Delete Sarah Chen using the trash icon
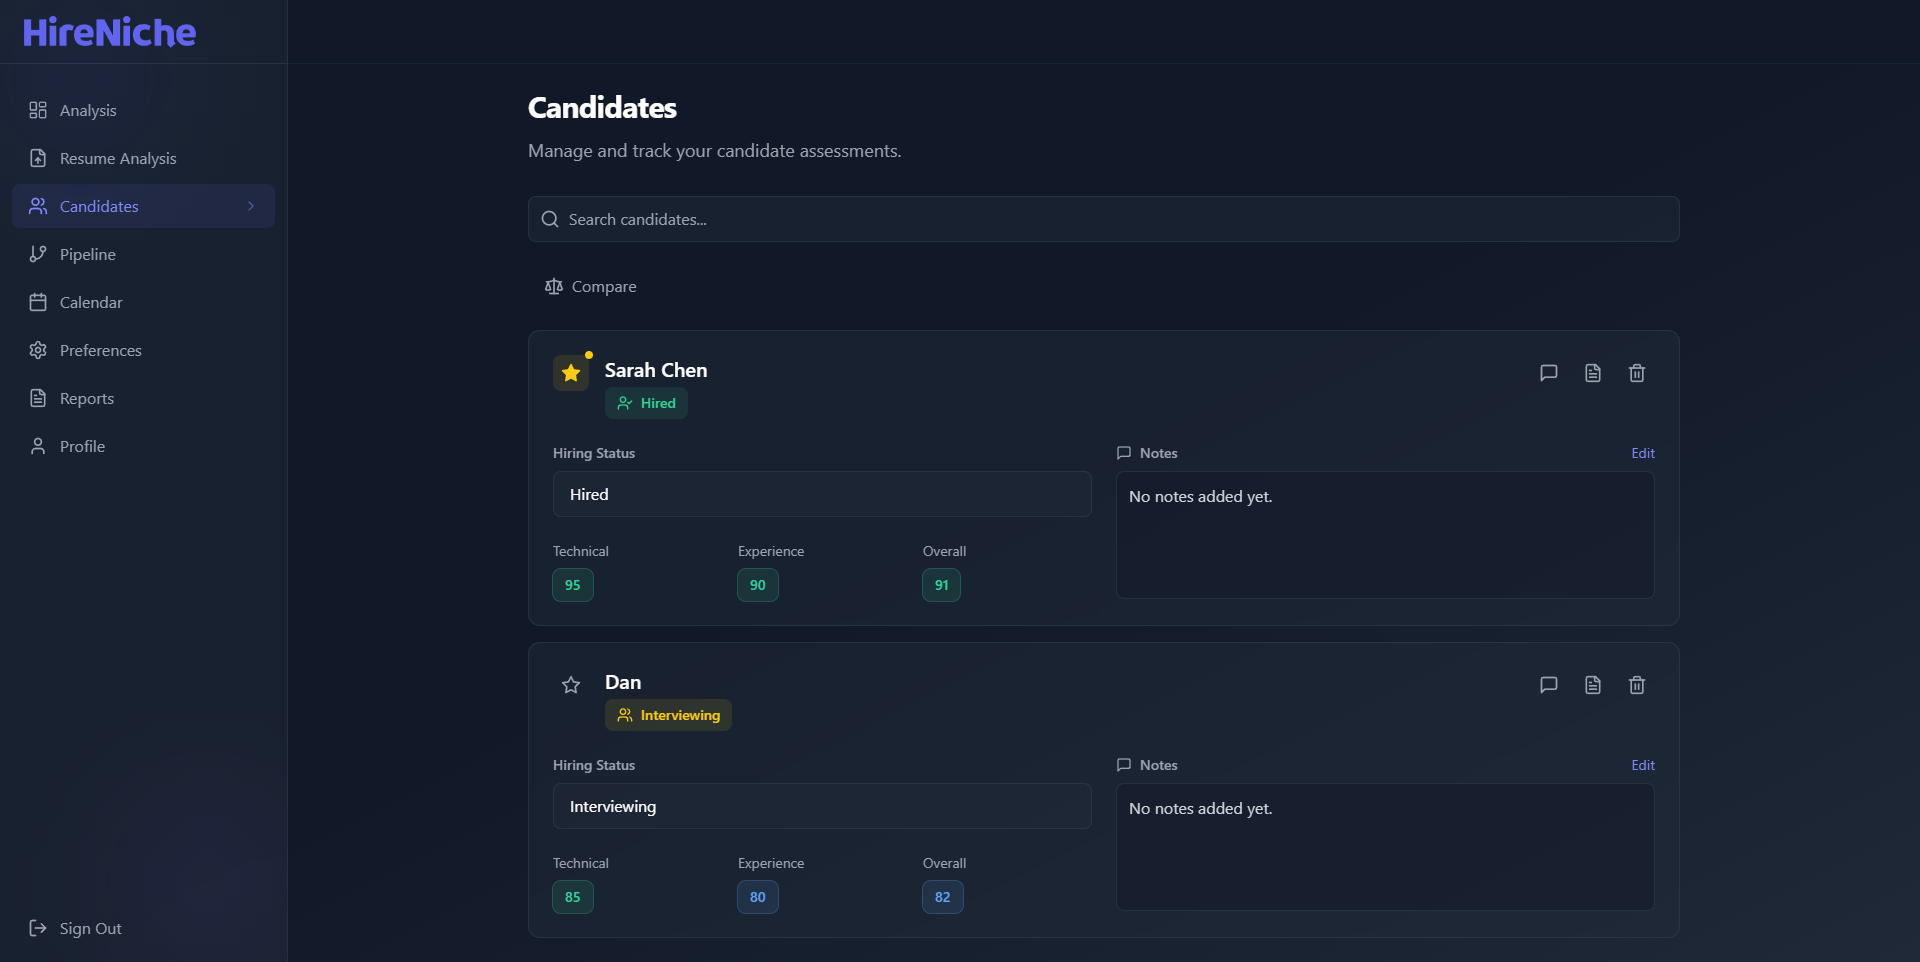1920x962 pixels. [1636, 373]
